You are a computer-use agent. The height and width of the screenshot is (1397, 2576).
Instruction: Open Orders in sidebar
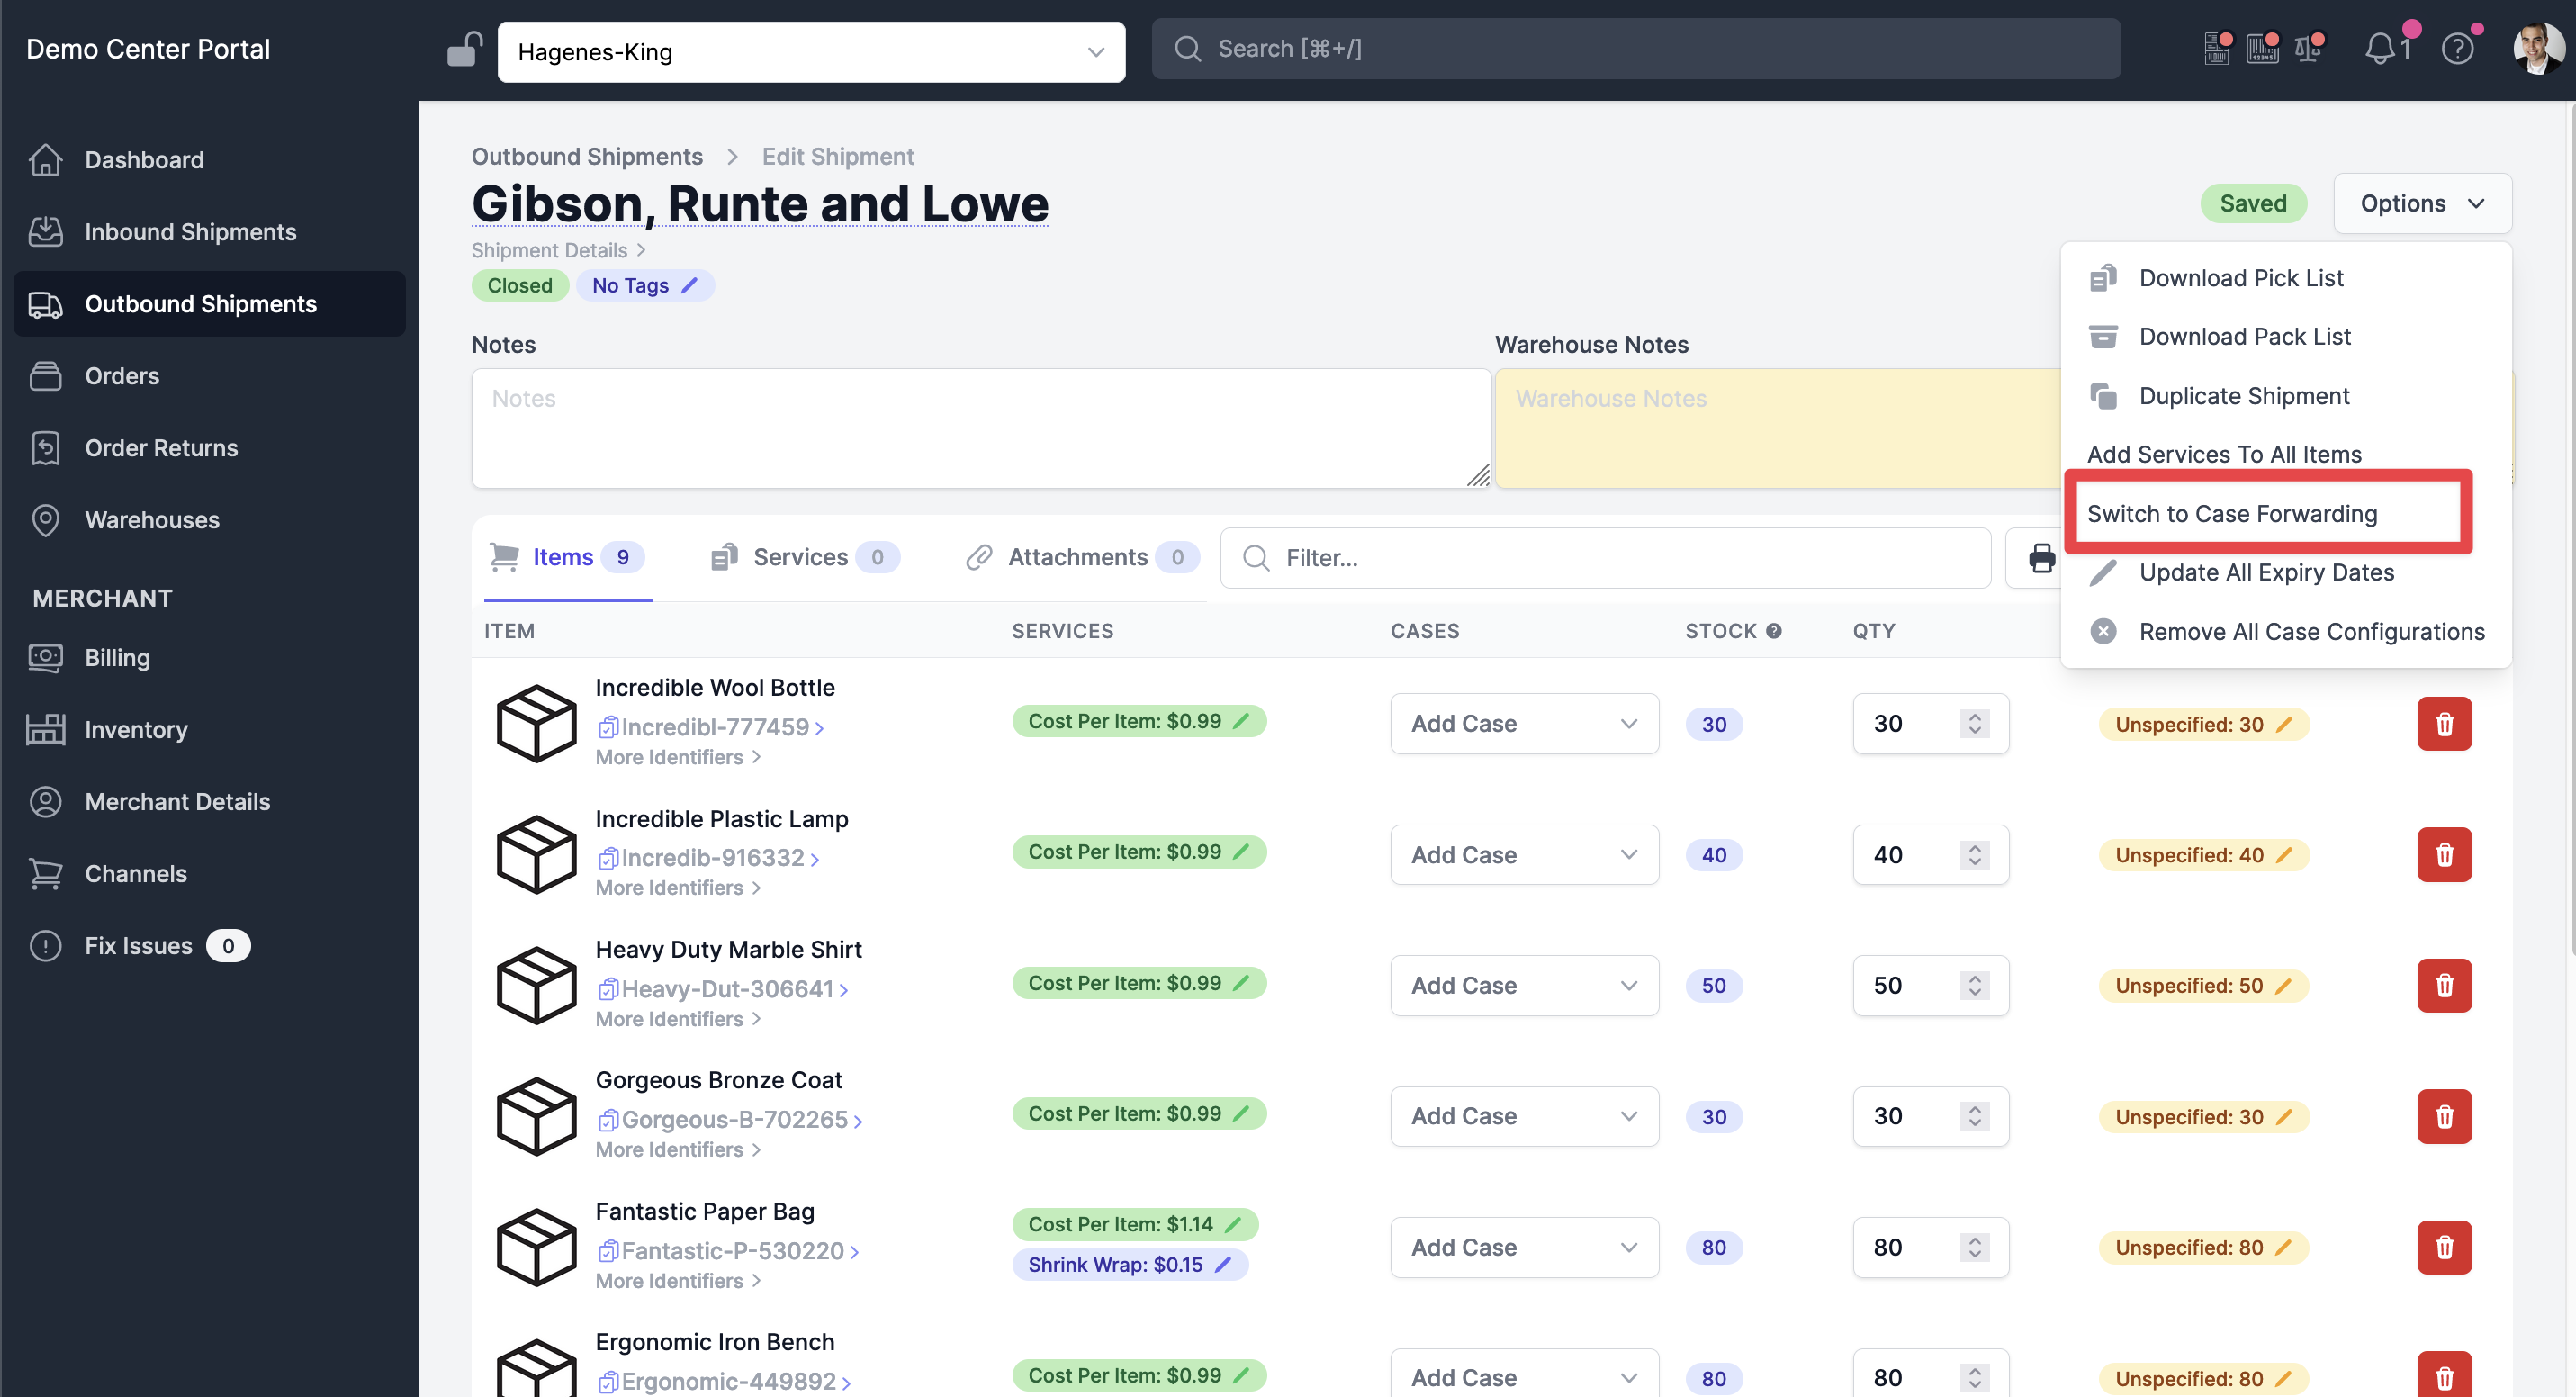tap(210, 376)
